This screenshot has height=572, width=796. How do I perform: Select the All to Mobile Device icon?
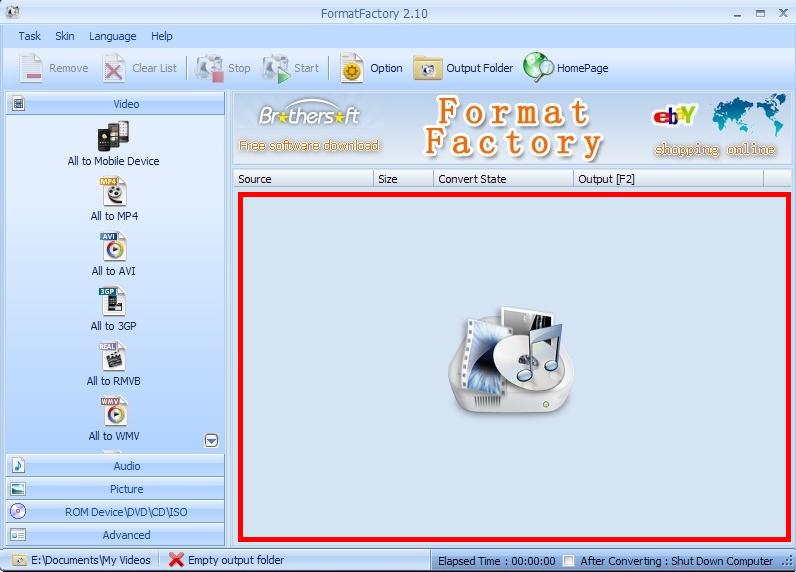(113, 136)
